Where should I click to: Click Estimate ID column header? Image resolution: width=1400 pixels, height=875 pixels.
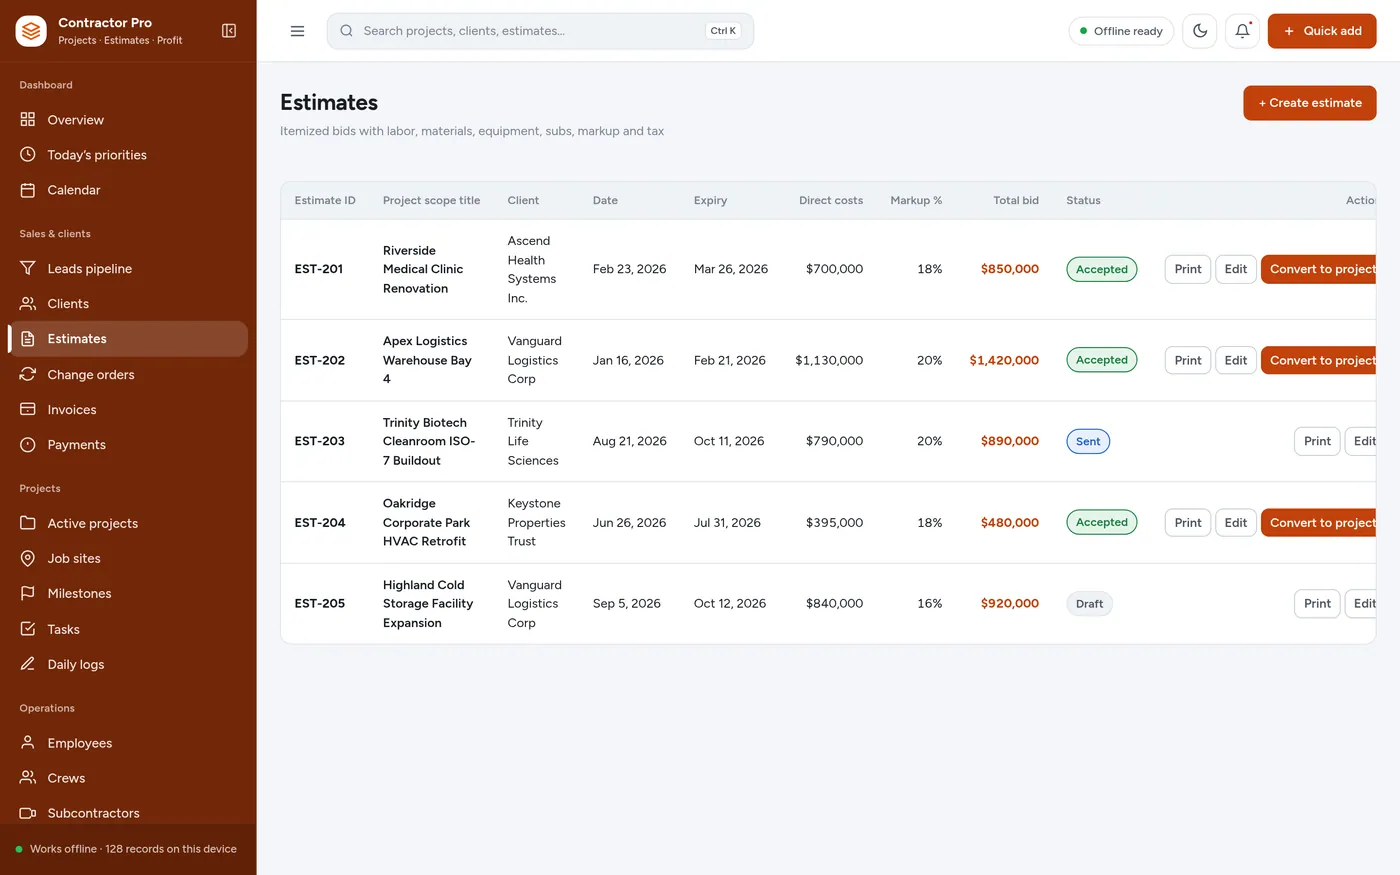[325, 201]
